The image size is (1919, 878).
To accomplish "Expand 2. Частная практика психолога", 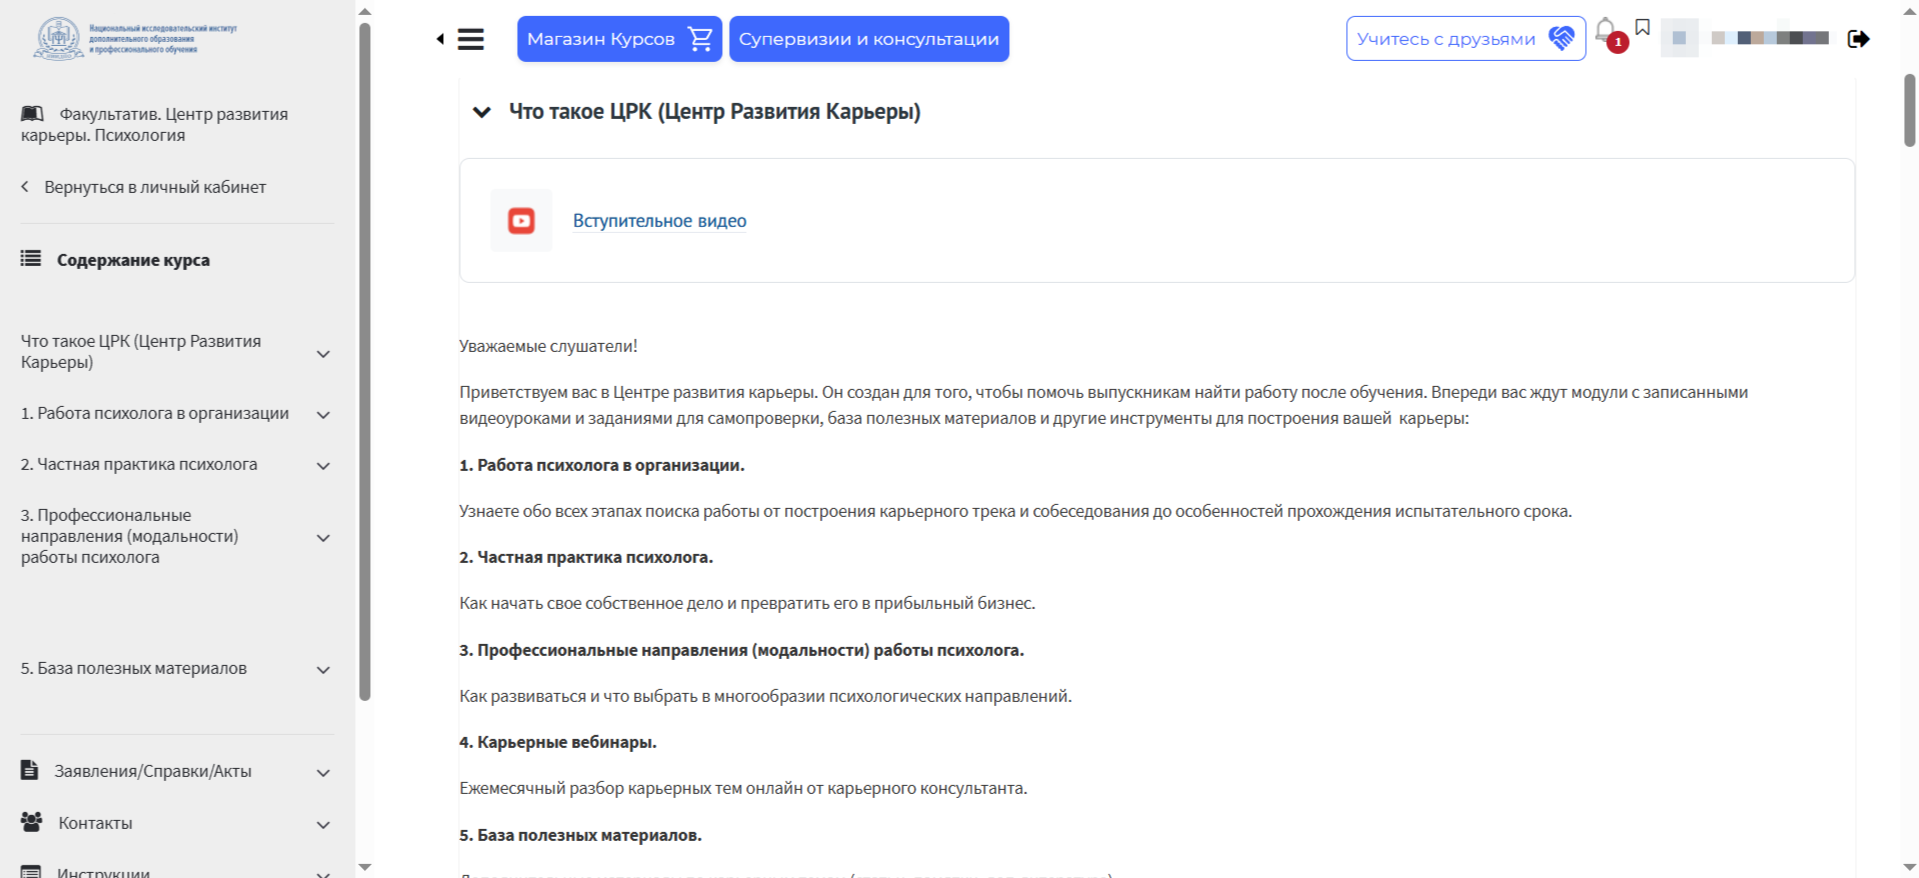I will click(x=139, y=464).
